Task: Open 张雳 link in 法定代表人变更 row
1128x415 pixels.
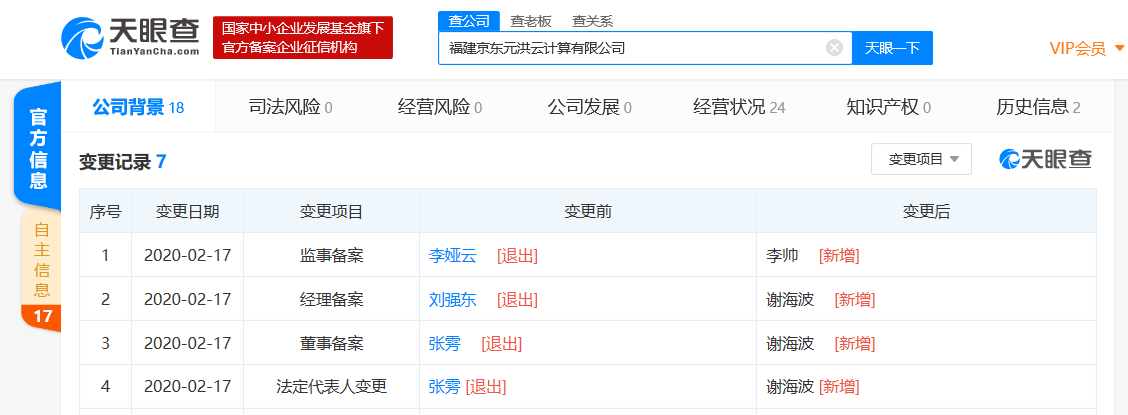Action: (445, 387)
